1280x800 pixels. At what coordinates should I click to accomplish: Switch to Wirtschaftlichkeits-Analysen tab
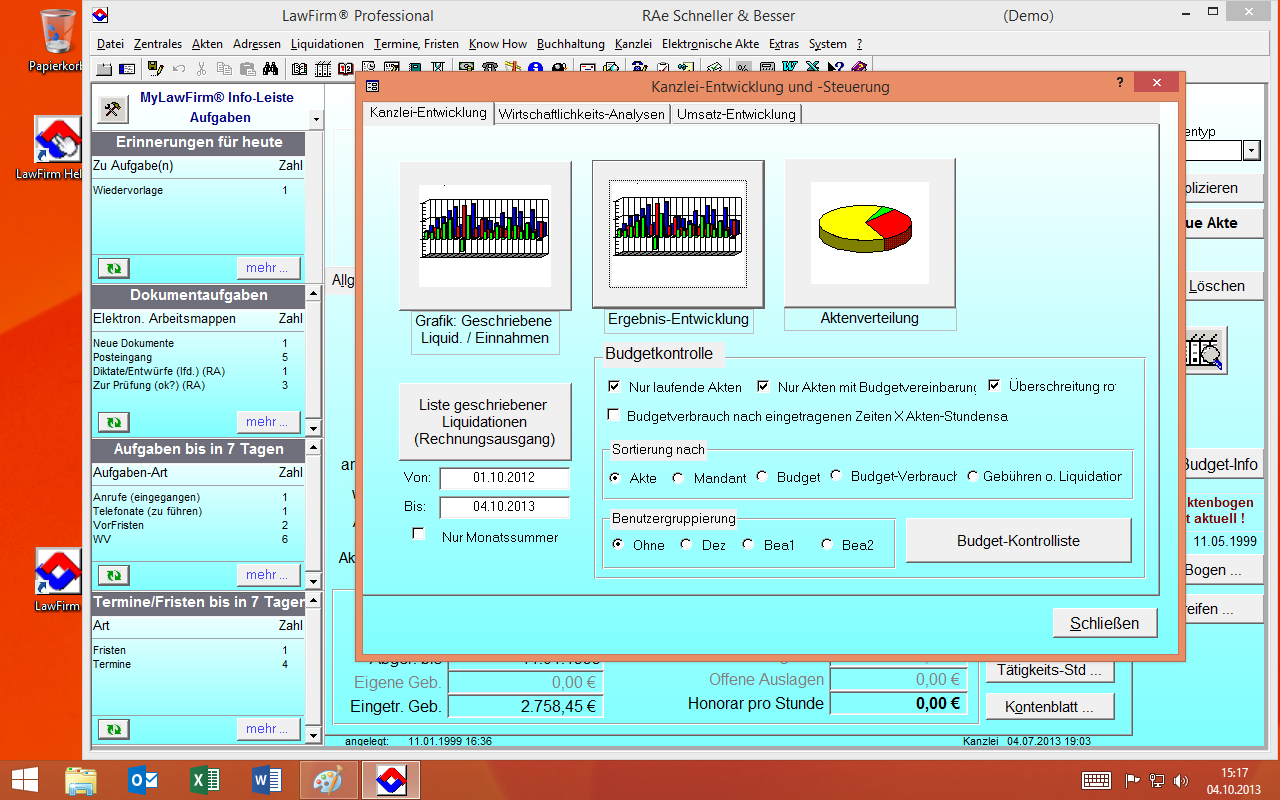pos(581,114)
